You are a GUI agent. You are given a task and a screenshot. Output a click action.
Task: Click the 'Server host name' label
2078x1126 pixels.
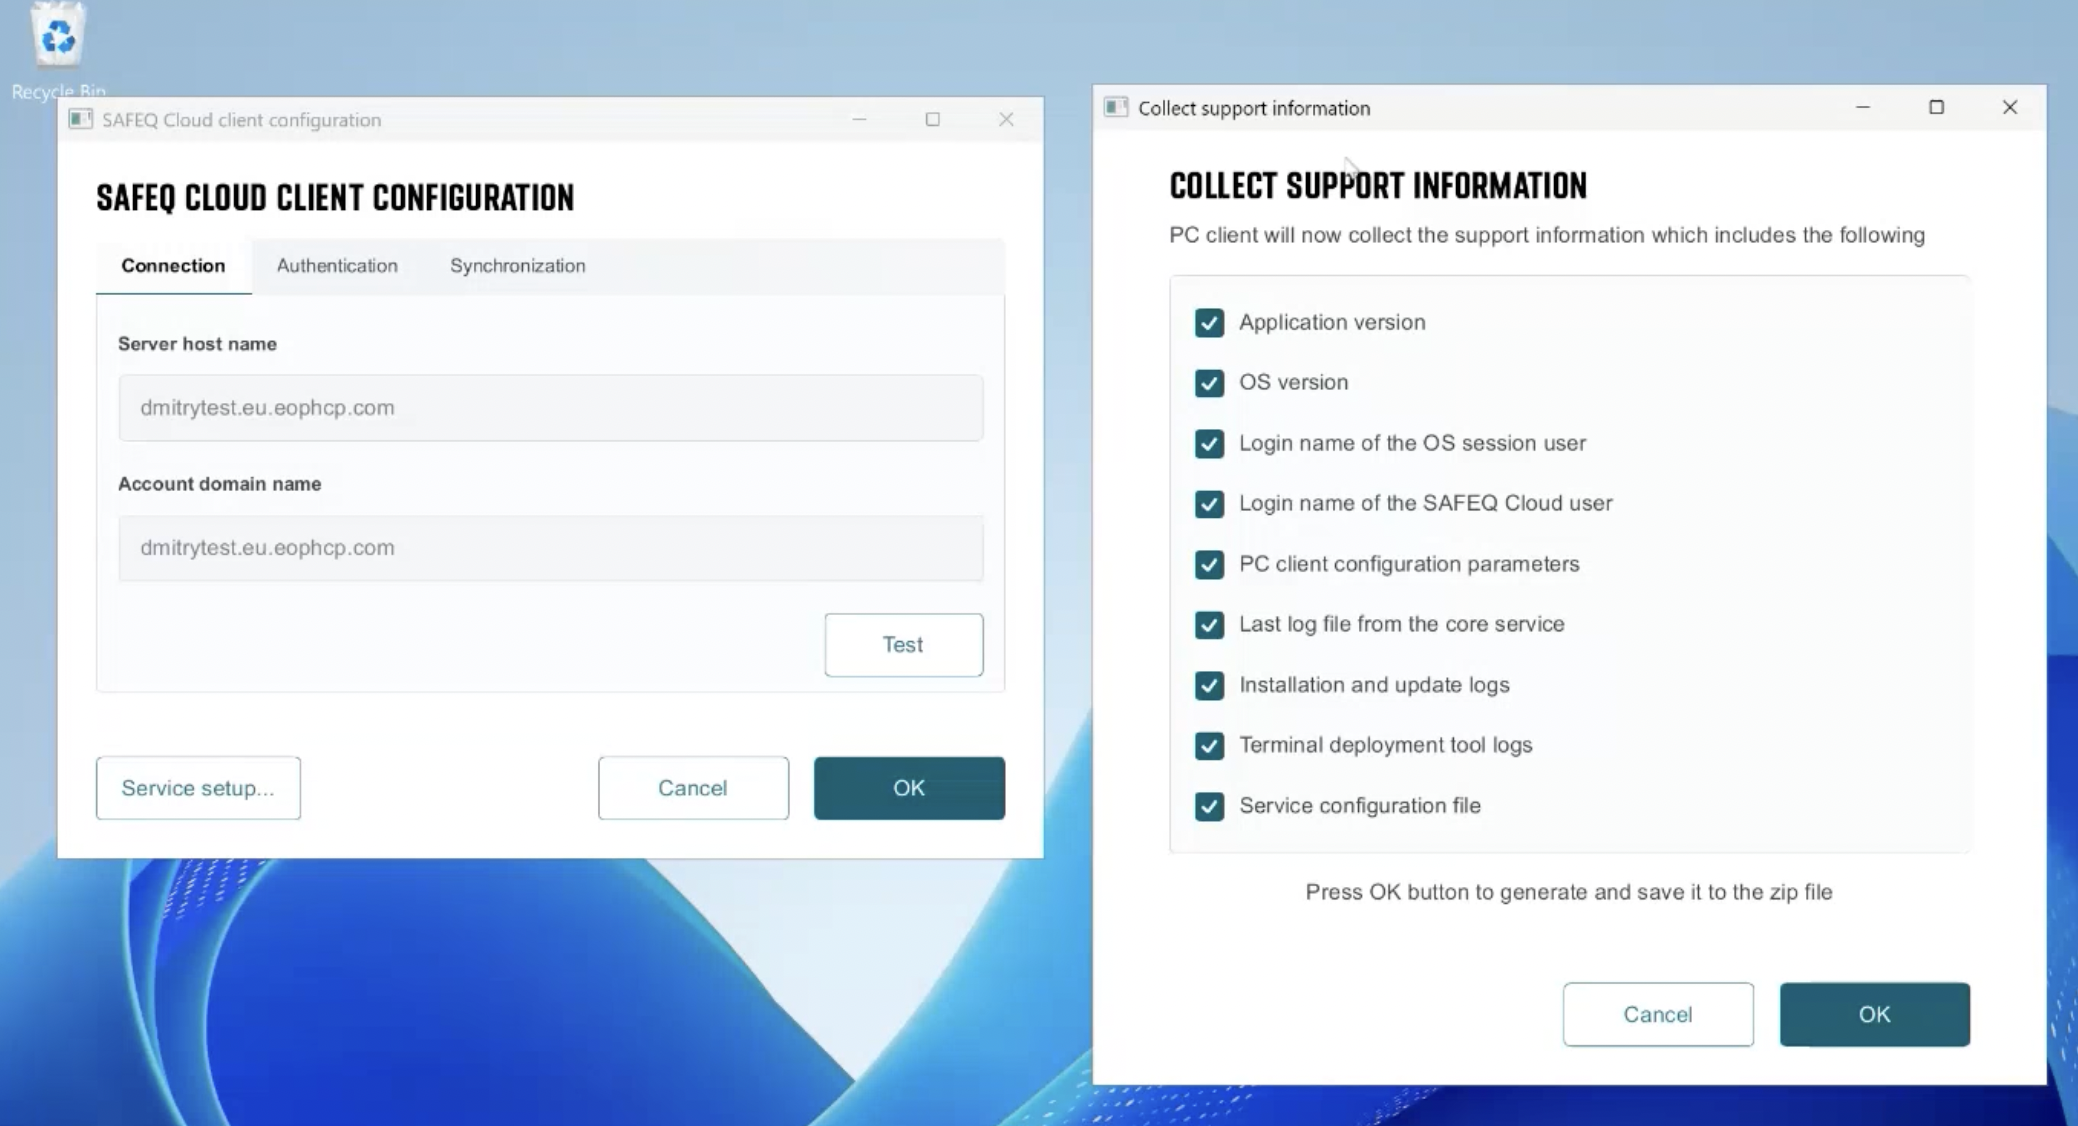click(x=197, y=344)
